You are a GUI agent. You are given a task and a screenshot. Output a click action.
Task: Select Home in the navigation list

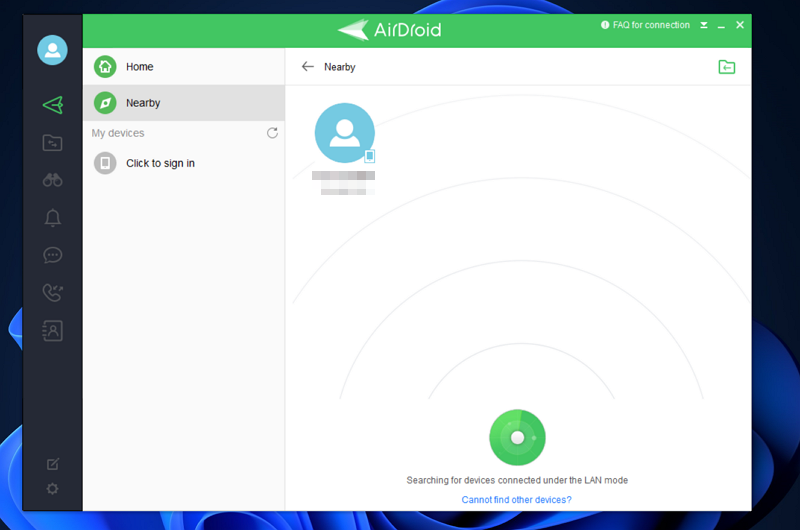(139, 67)
